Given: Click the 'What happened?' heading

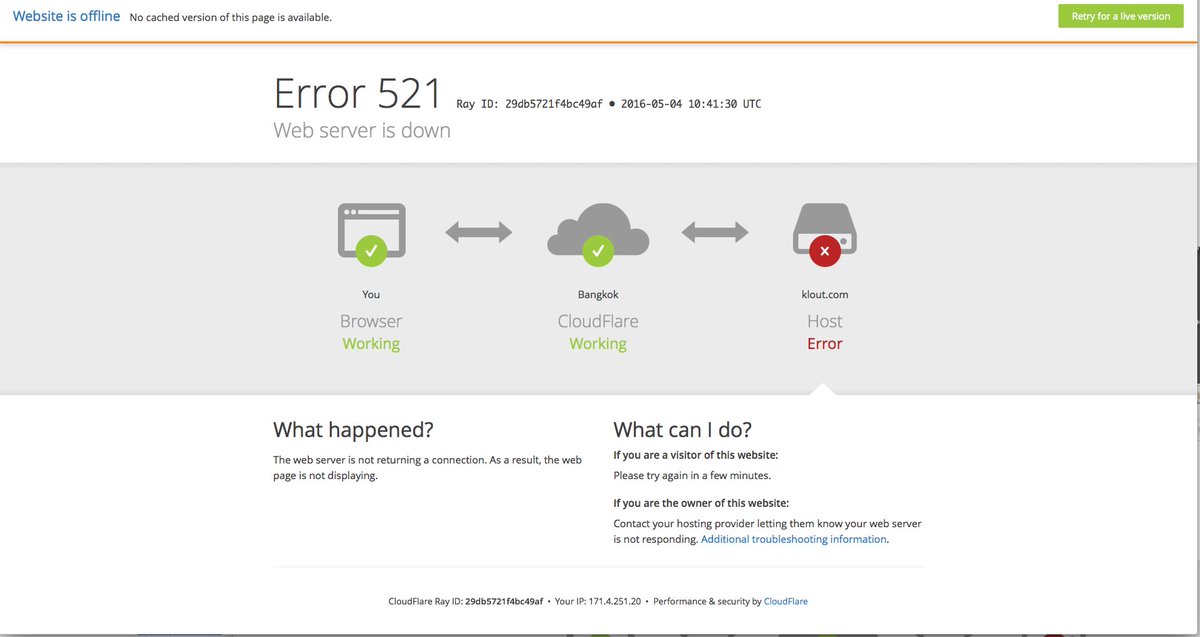Looking at the screenshot, I should click(353, 430).
